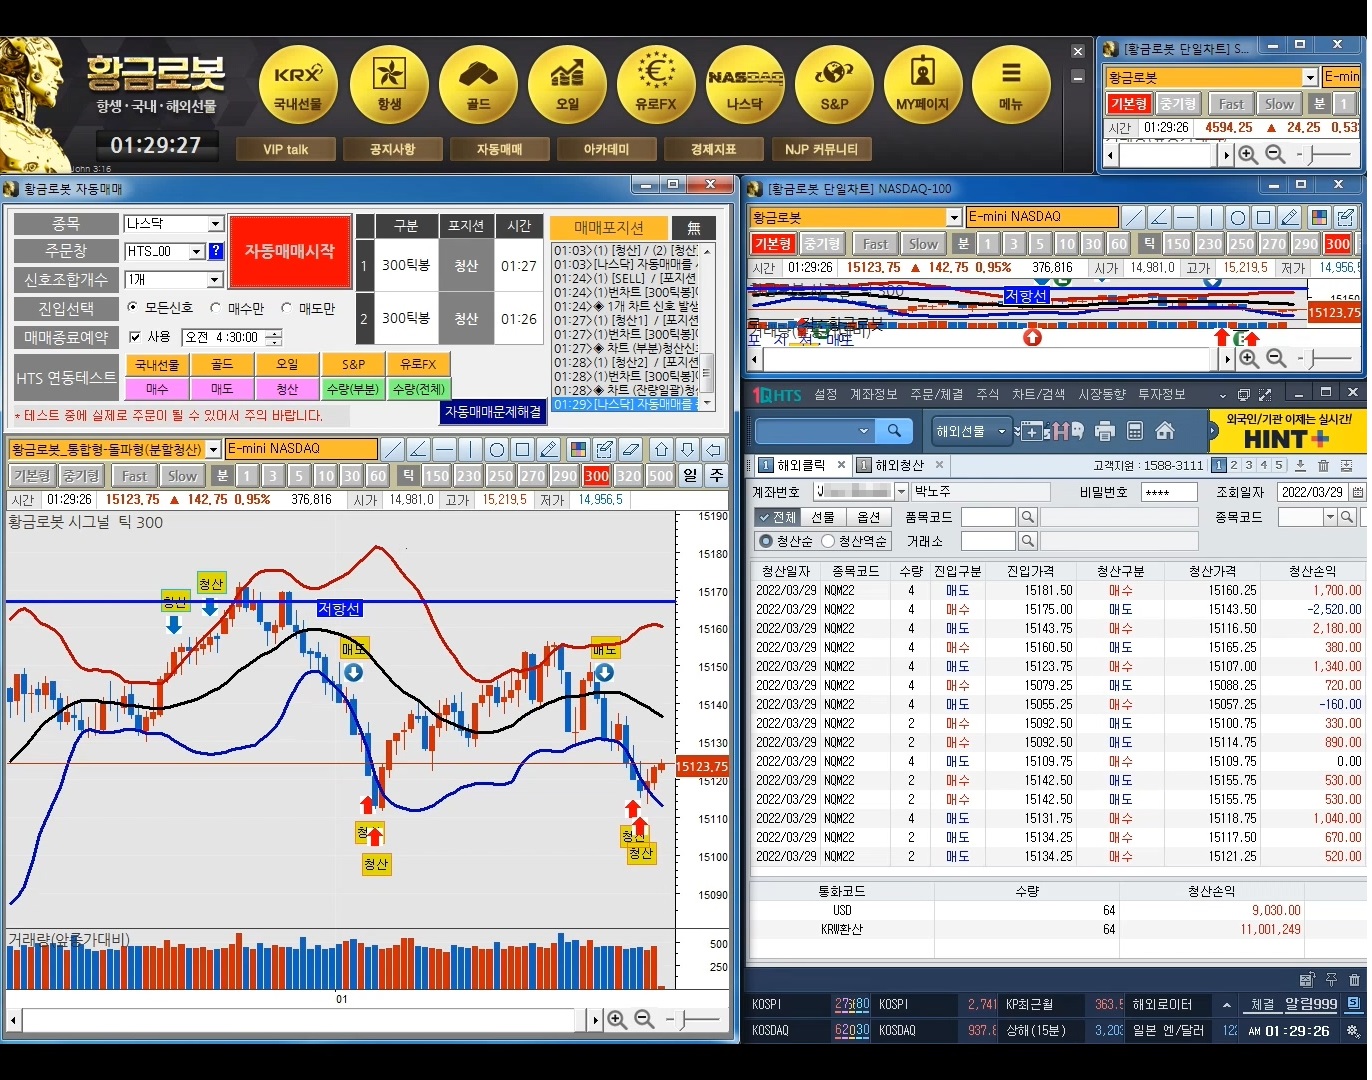Expand the main chart strategy dropdown 황금로봇_통합형-돌파형

pyautogui.click(x=213, y=450)
